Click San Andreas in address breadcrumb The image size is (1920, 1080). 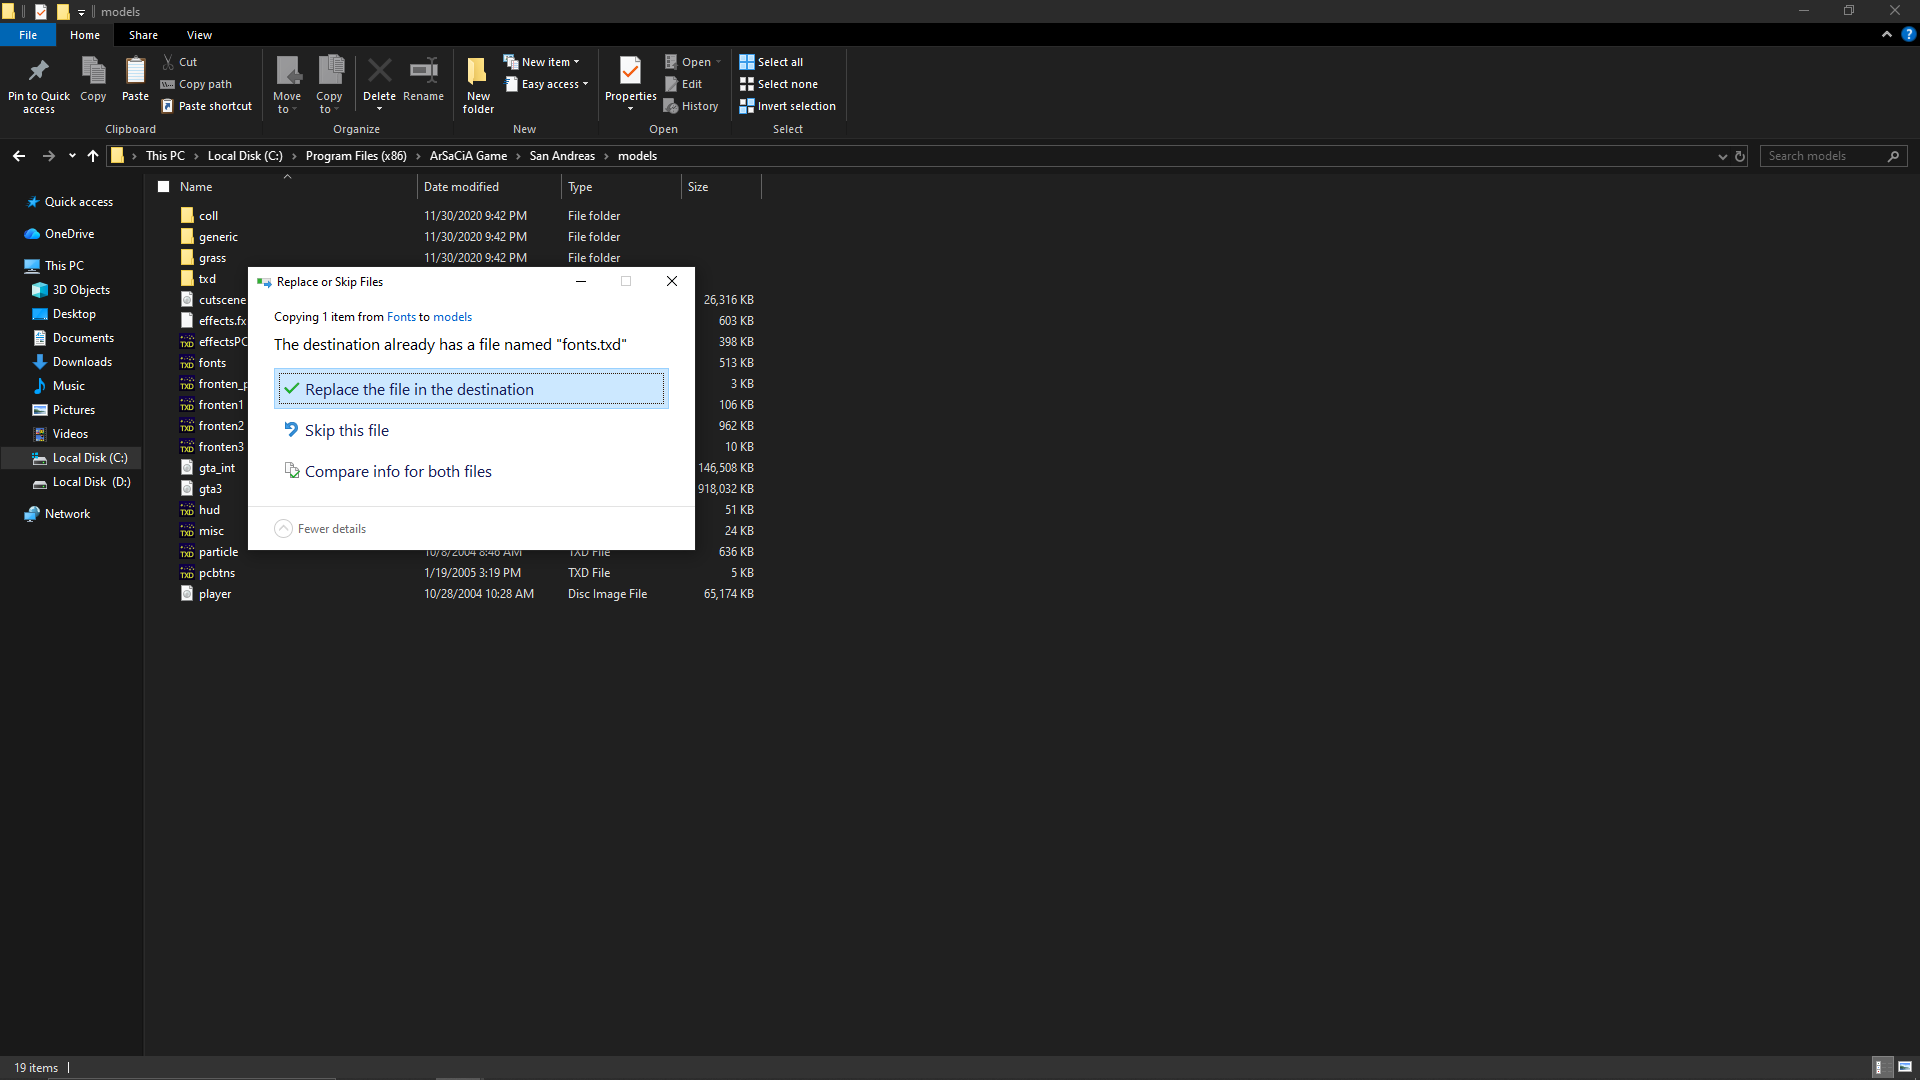(x=562, y=156)
